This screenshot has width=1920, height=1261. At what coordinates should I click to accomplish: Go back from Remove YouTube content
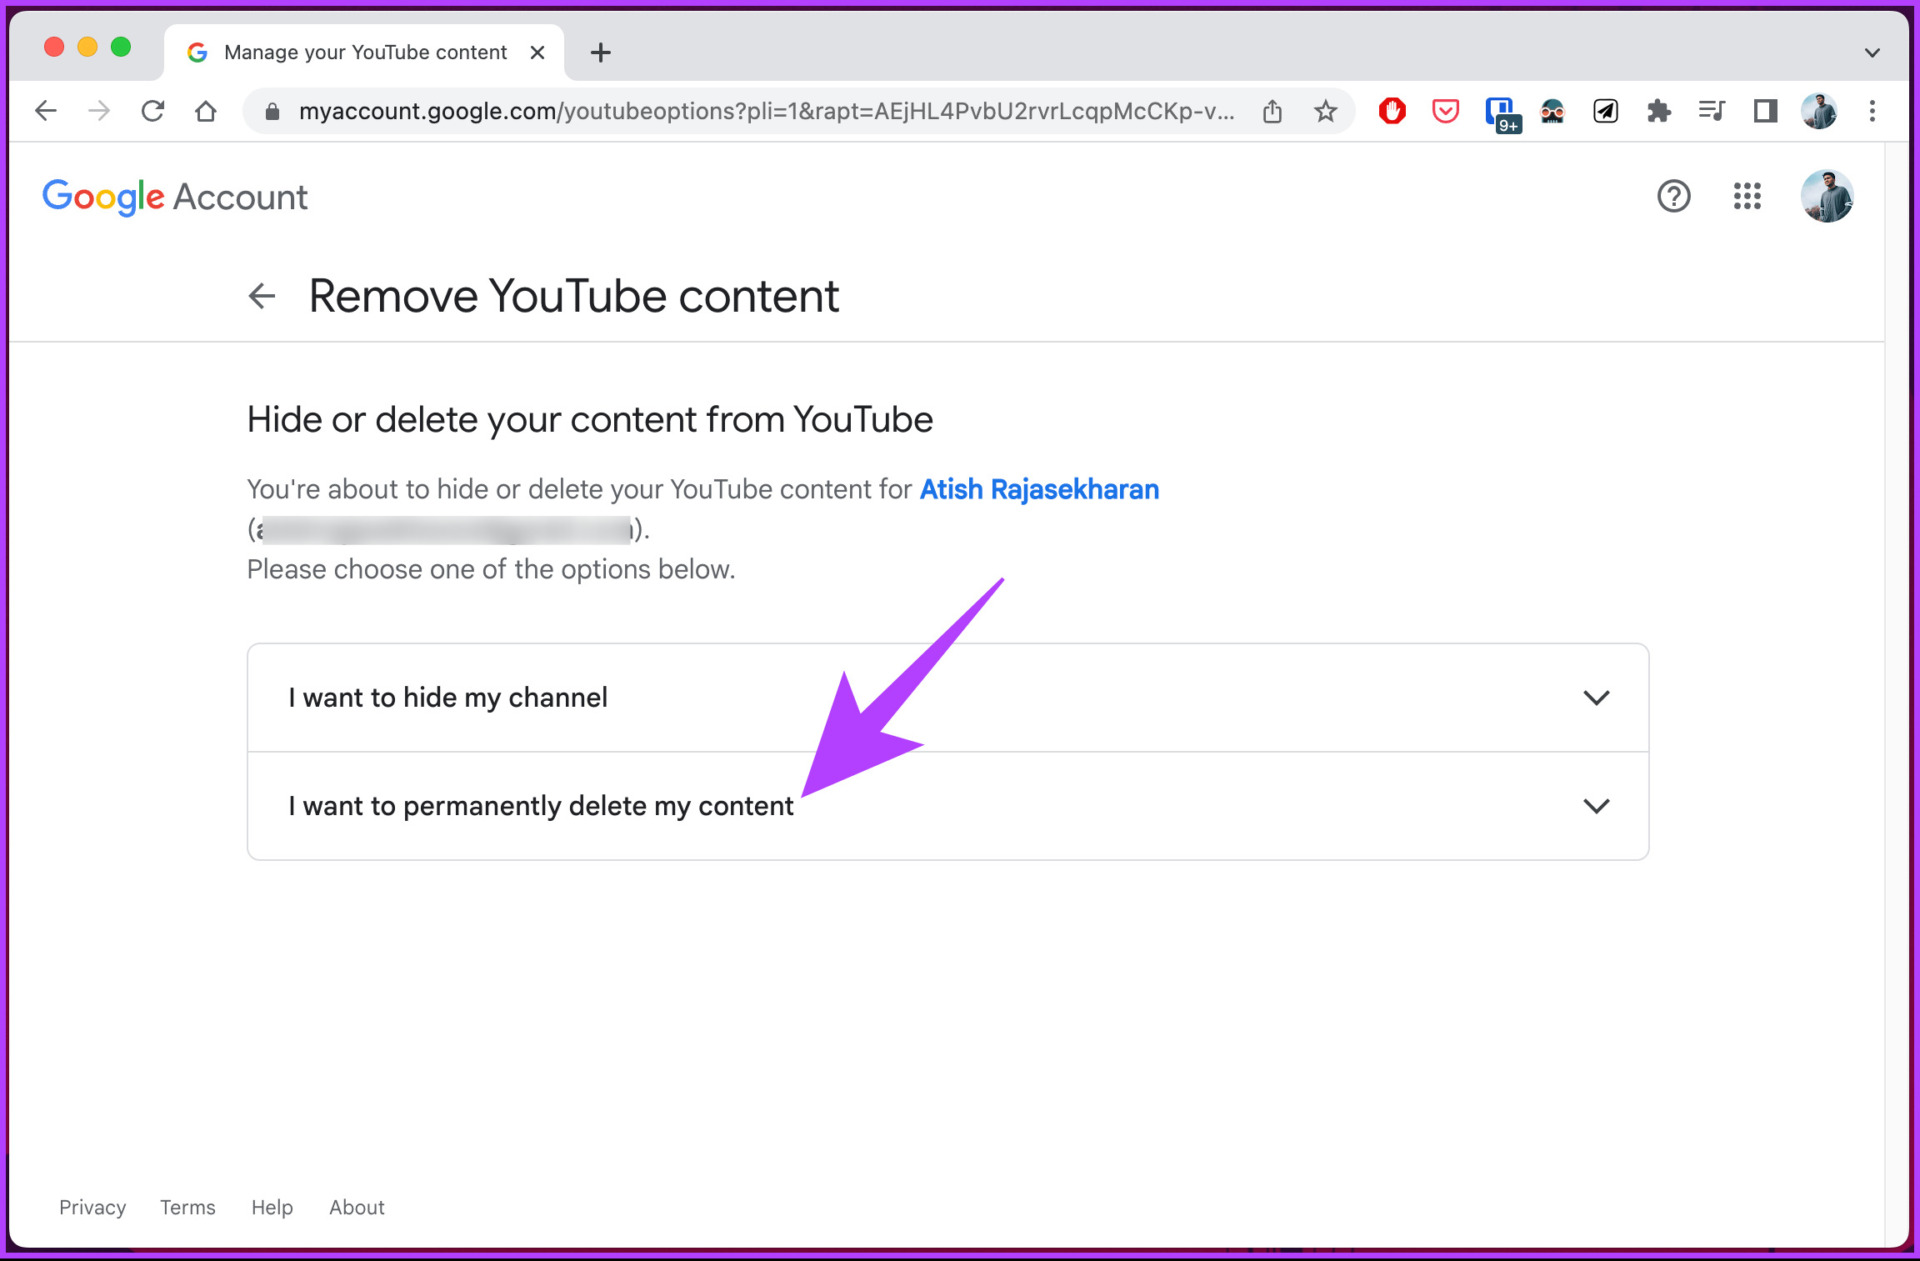coord(262,296)
